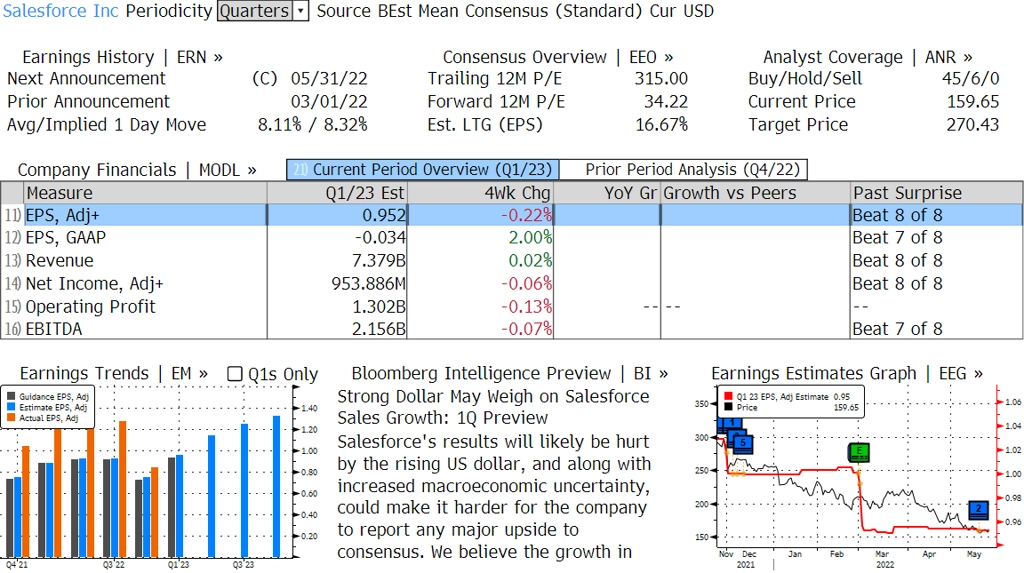Open Earnings History ERN link

122,57
